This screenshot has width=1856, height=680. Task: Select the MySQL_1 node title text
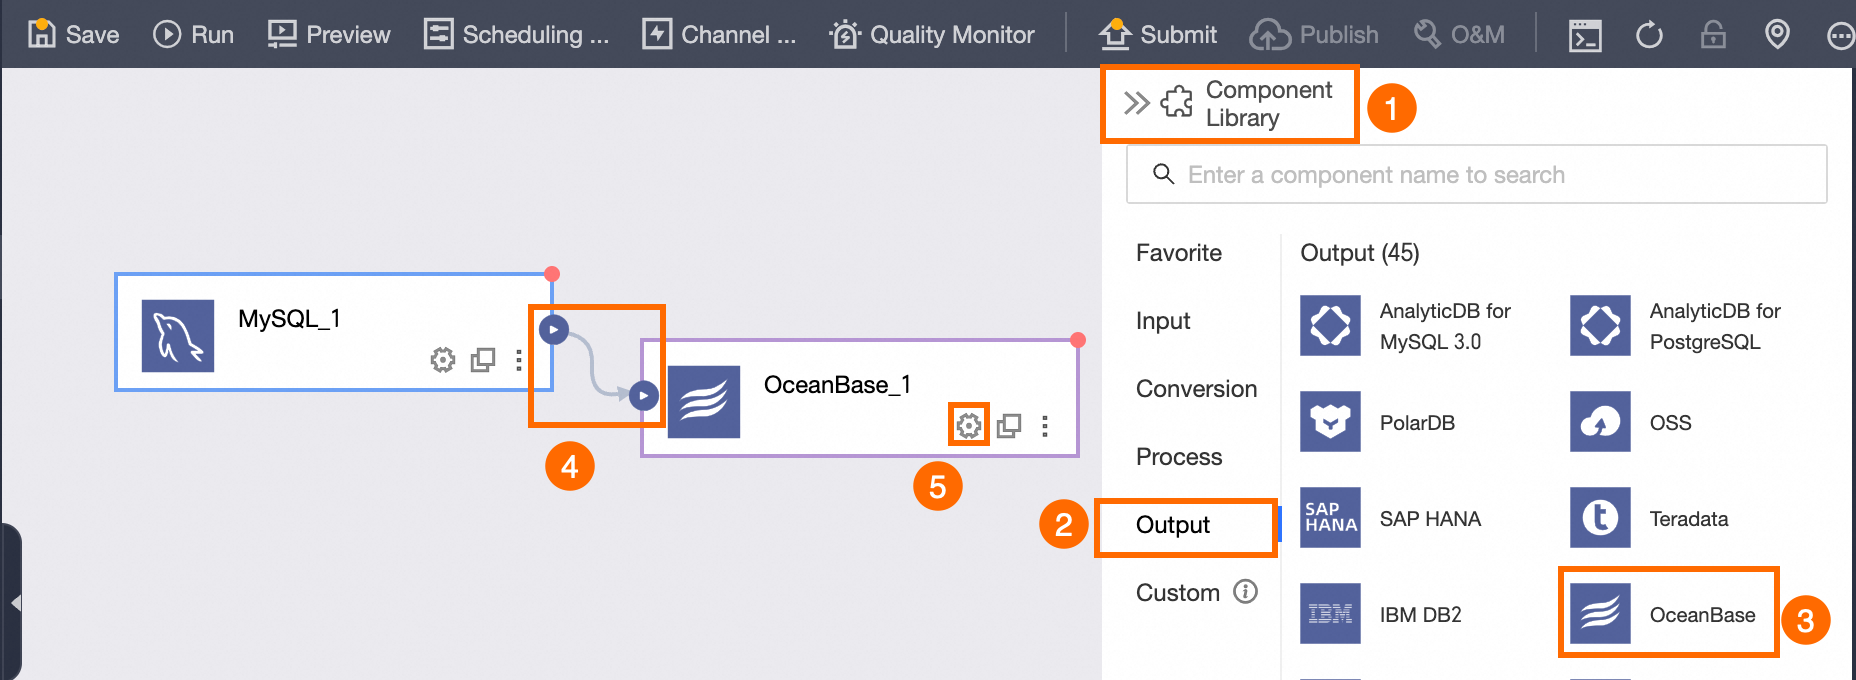(289, 319)
